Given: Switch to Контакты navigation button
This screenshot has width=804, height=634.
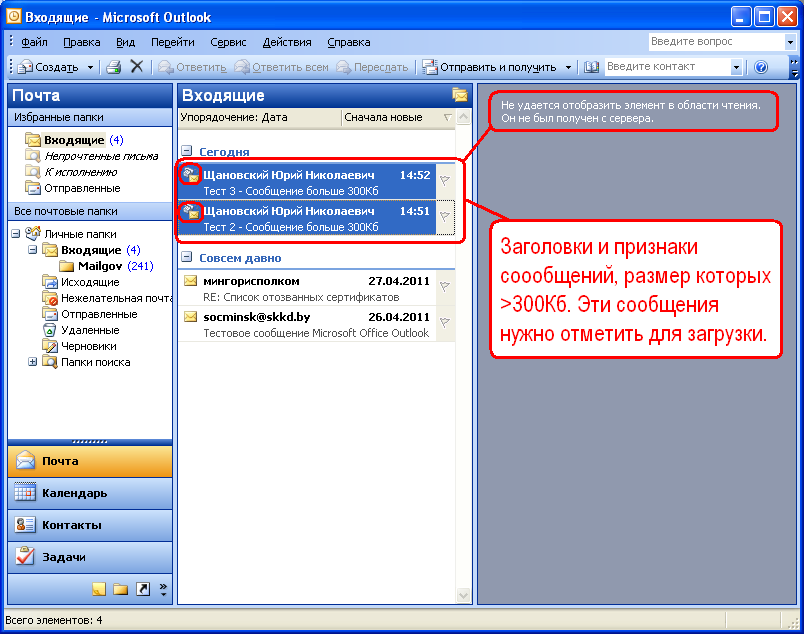Looking at the screenshot, I should click(90, 525).
